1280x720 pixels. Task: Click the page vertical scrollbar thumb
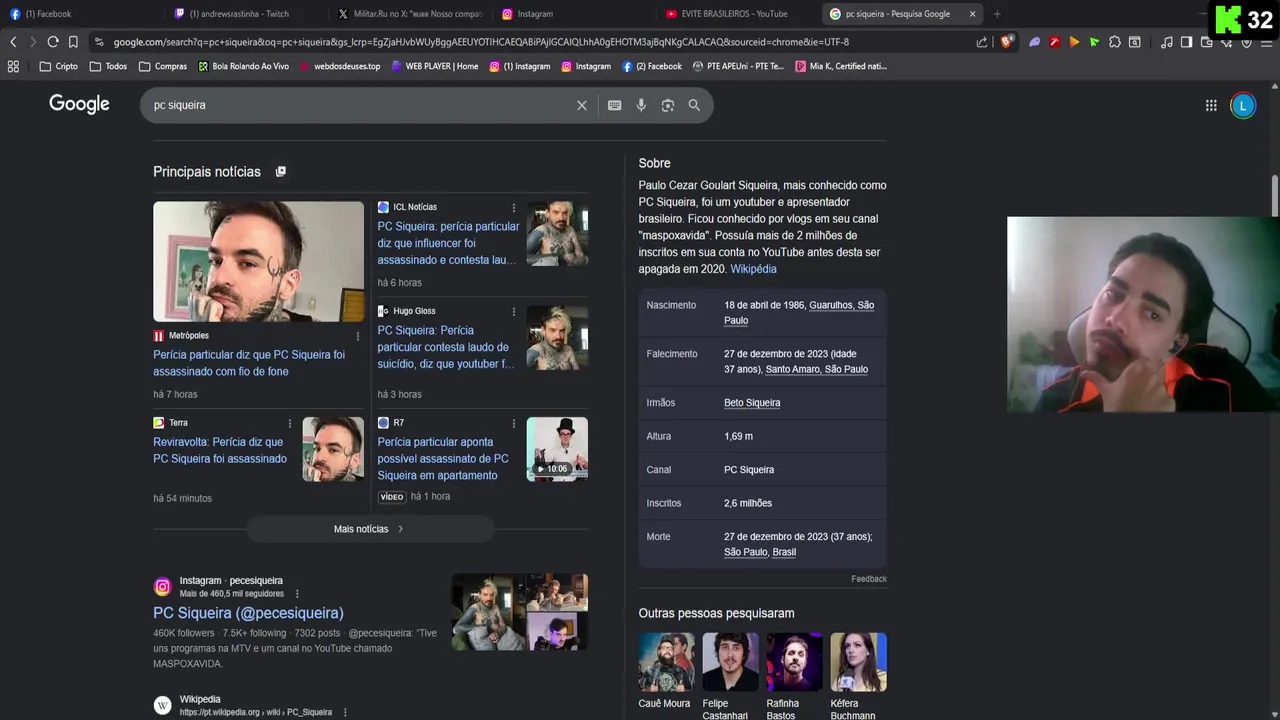[x=1274, y=195]
